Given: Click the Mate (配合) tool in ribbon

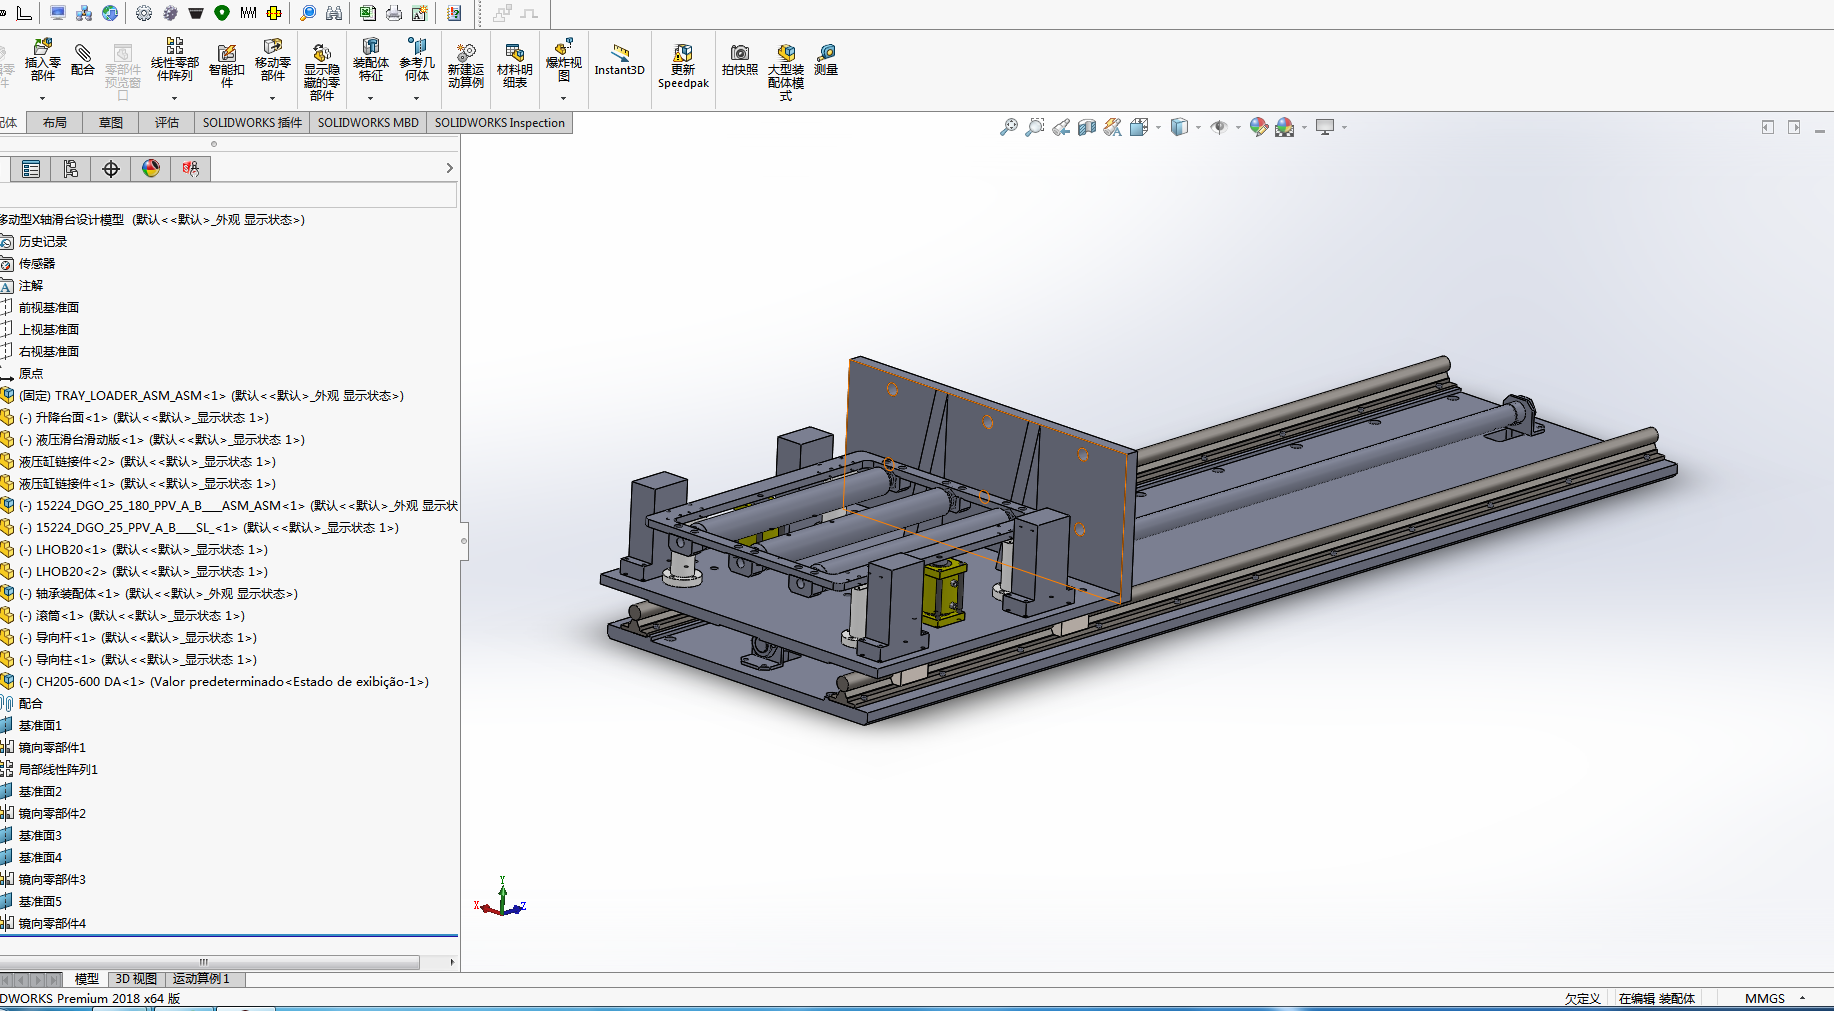Looking at the screenshot, I should coord(83,59).
